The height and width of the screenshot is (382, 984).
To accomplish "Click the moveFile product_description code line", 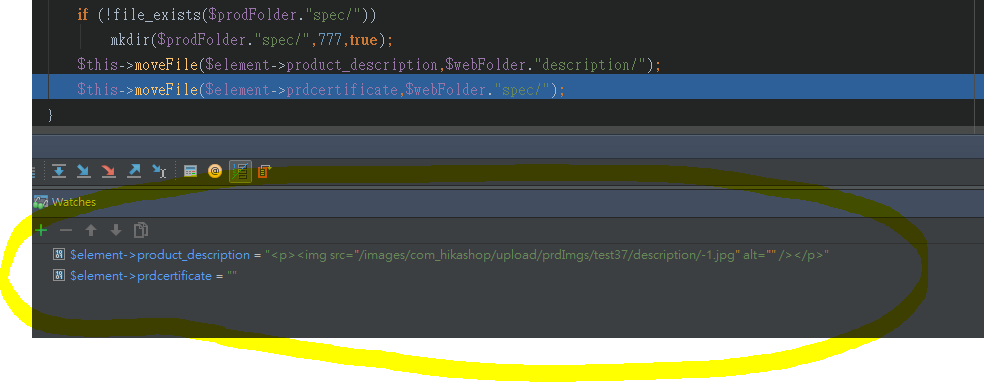I will (x=369, y=65).
